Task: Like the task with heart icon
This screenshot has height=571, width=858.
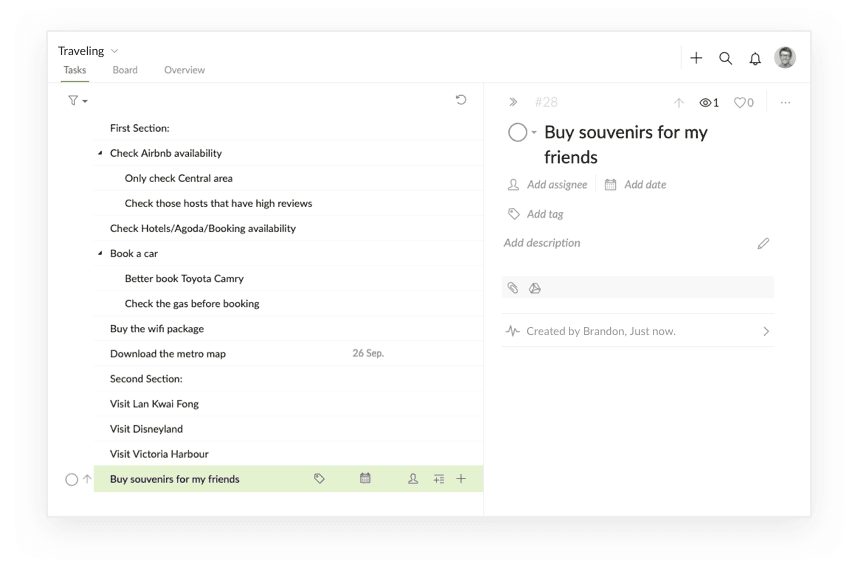Action: point(739,102)
